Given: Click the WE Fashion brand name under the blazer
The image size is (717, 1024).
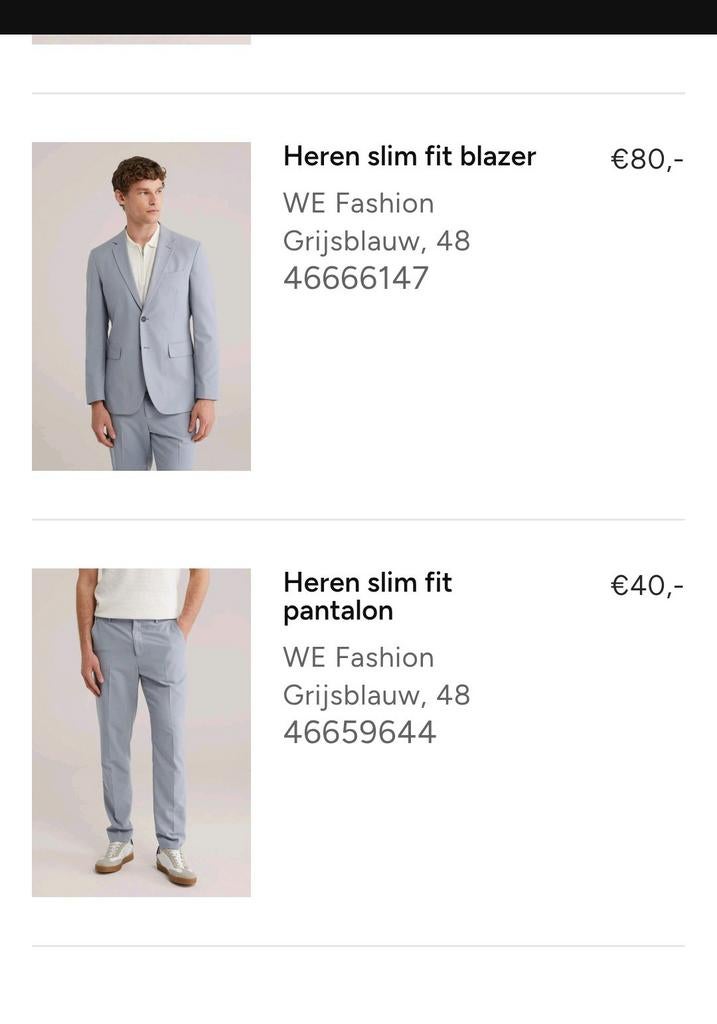Looking at the screenshot, I should tap(358, 203).
